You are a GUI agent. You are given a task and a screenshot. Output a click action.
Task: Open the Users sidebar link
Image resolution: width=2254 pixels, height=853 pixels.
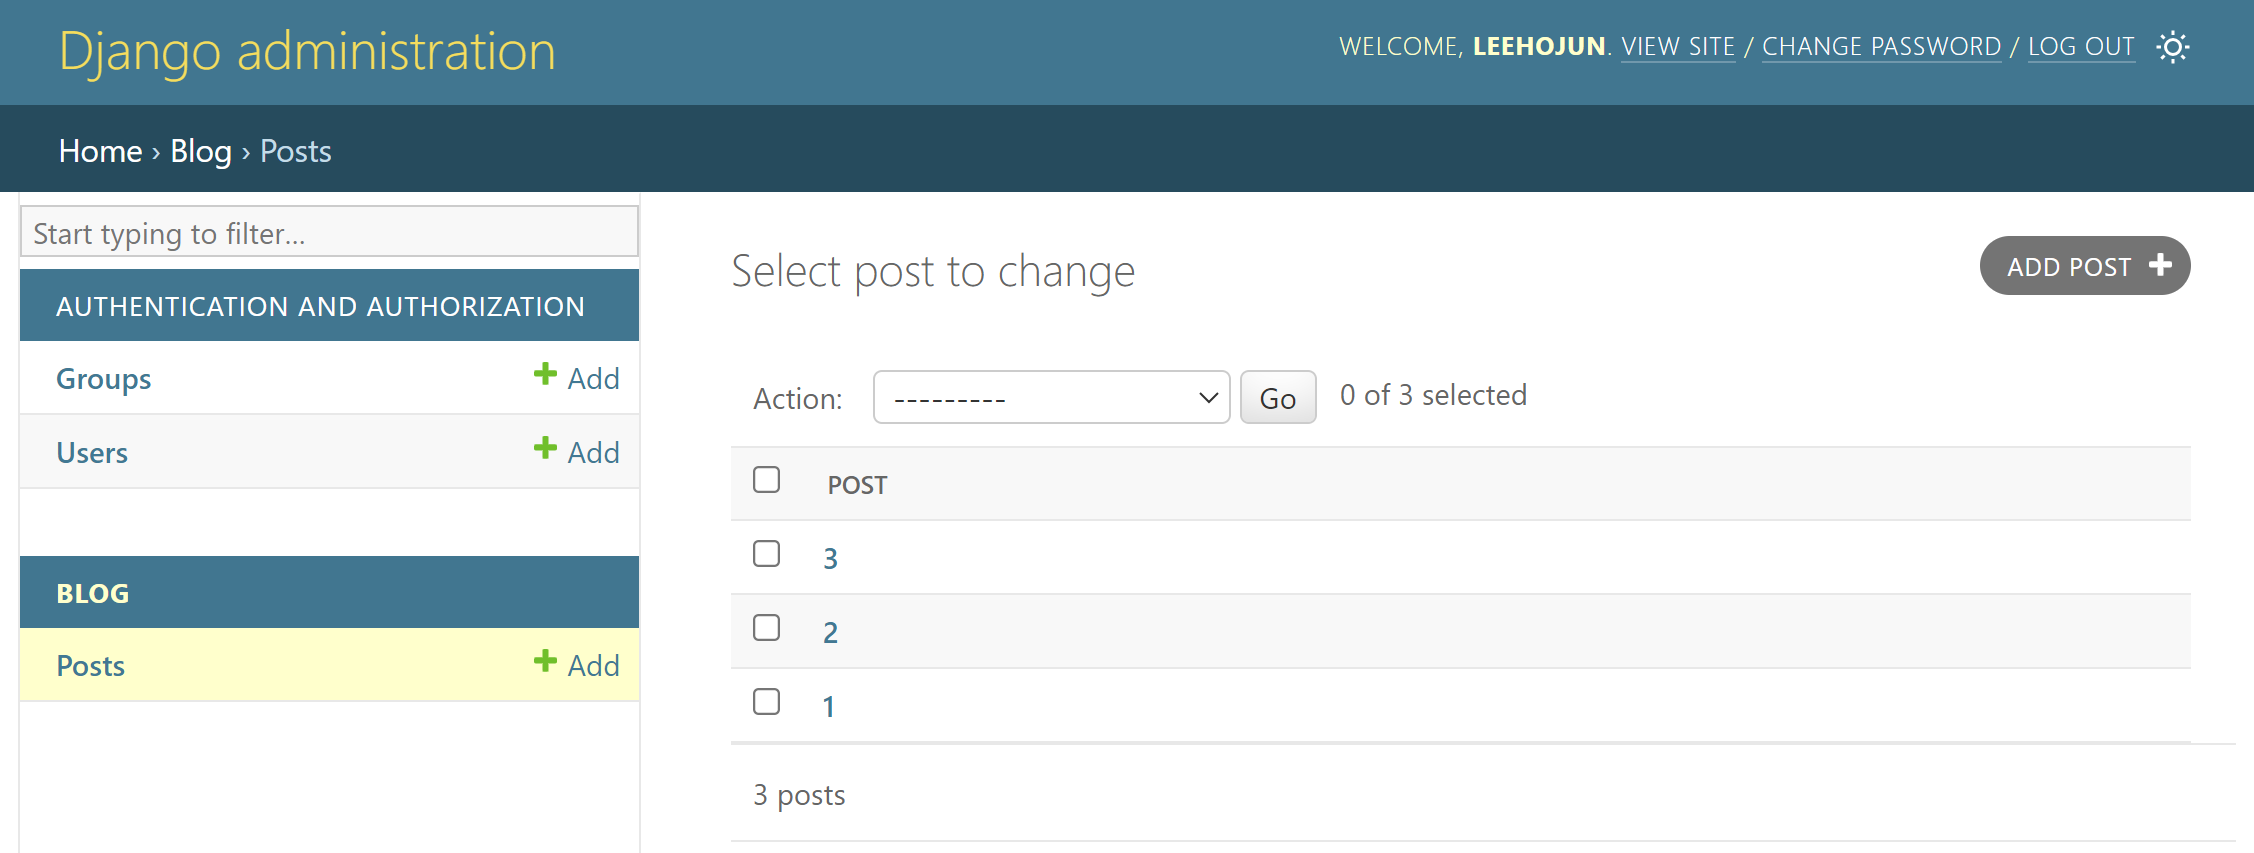(92, 453)
